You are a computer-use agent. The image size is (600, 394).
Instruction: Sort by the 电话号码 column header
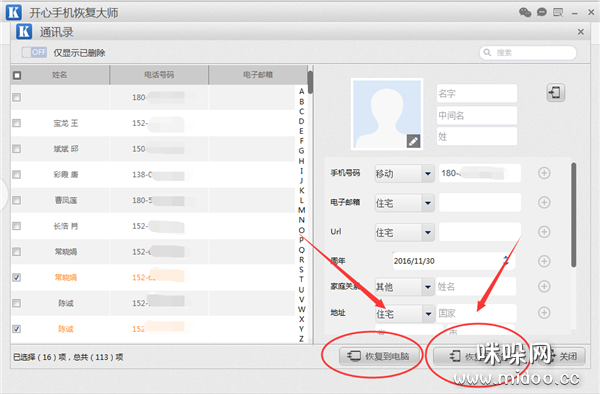click(x=159, y=75)
